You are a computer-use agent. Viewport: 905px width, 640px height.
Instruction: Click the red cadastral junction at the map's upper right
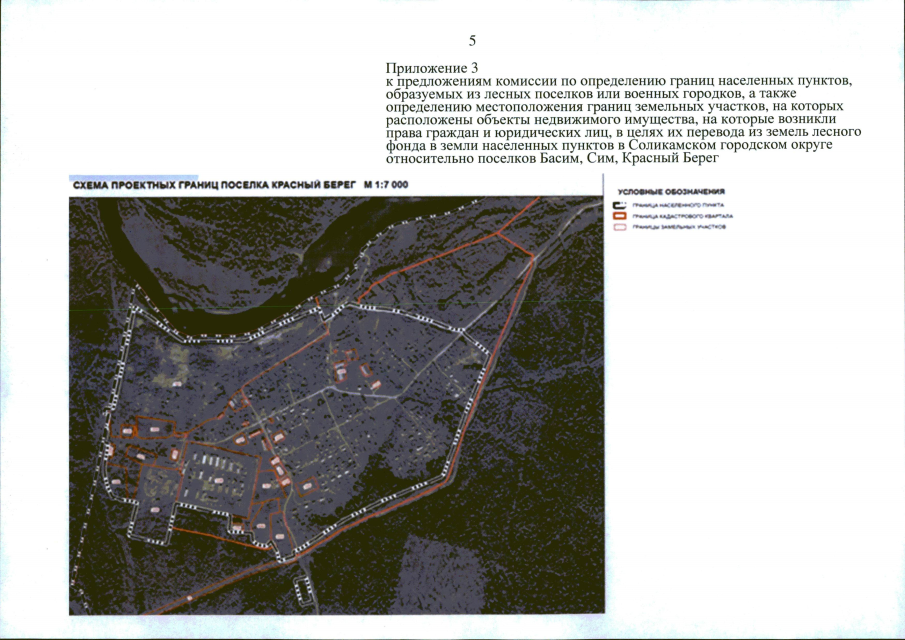(498, 233)
